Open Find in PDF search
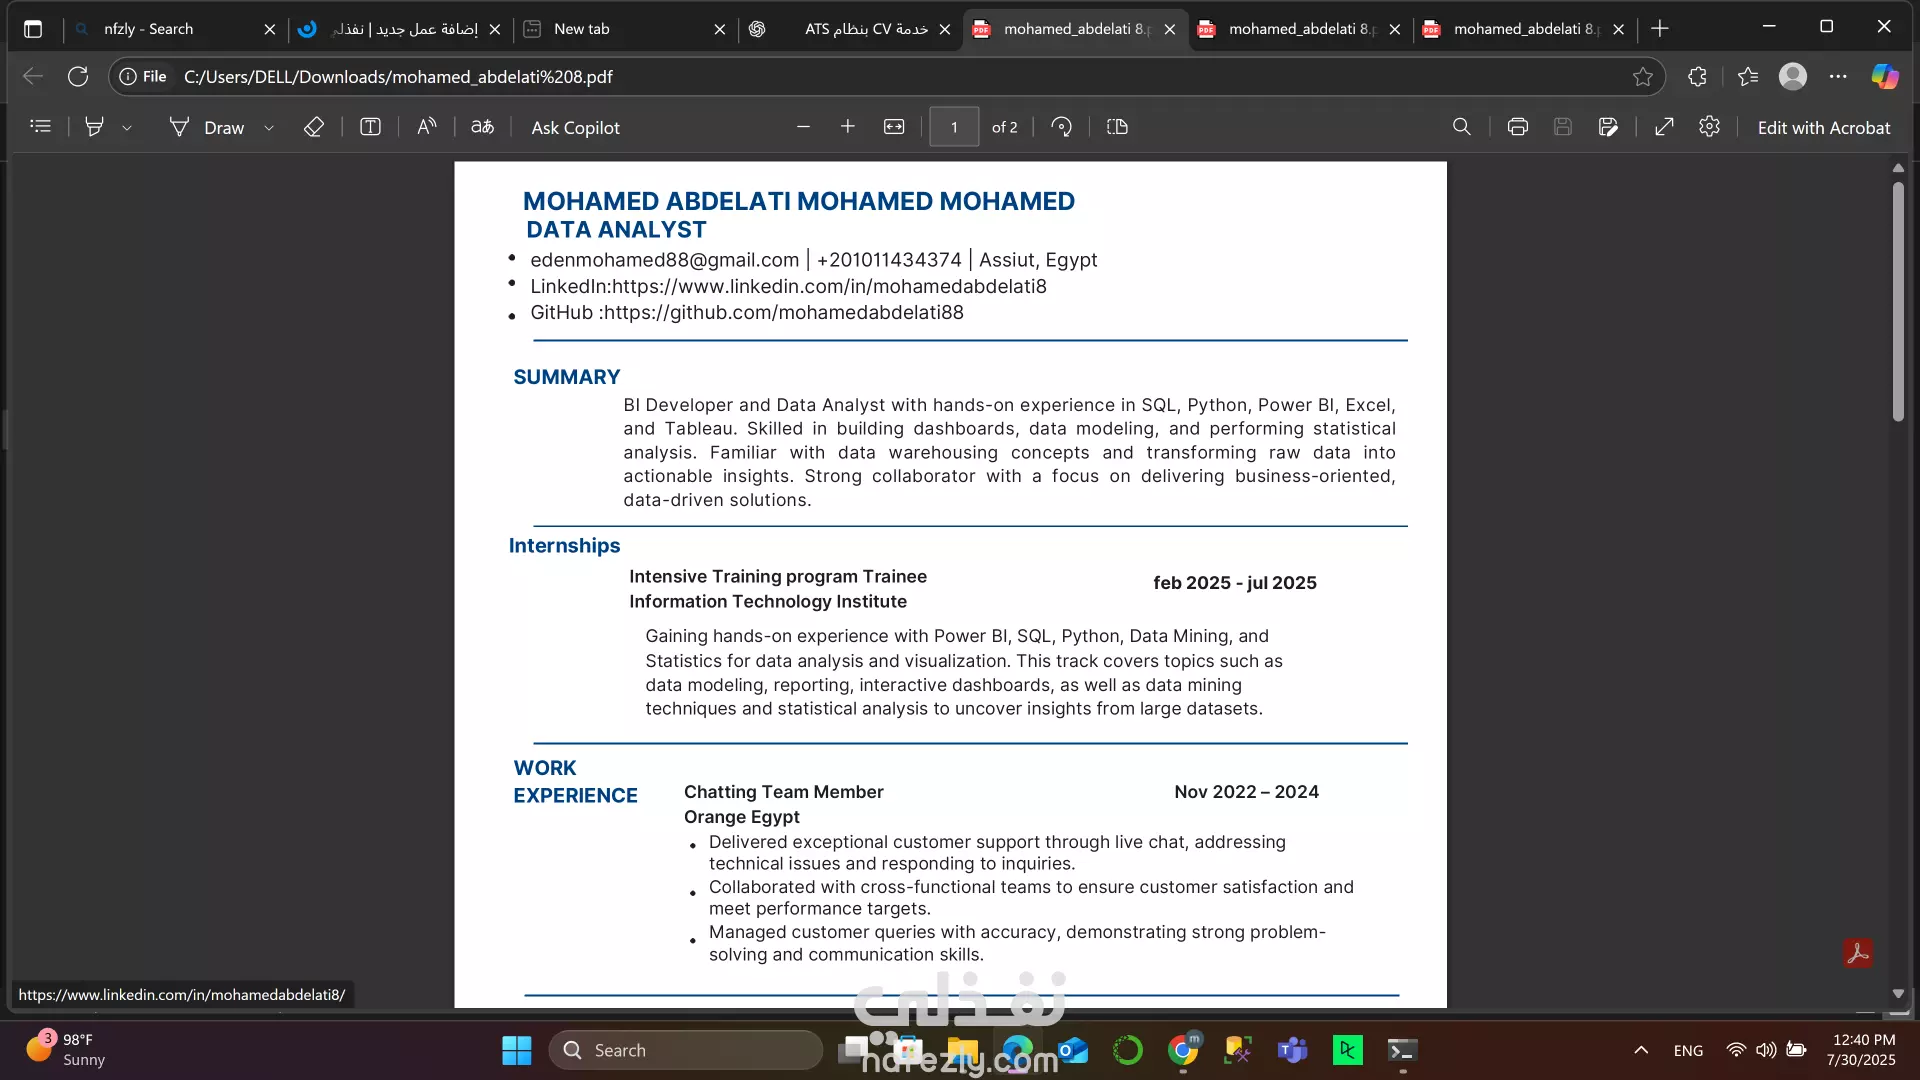 1462,127
